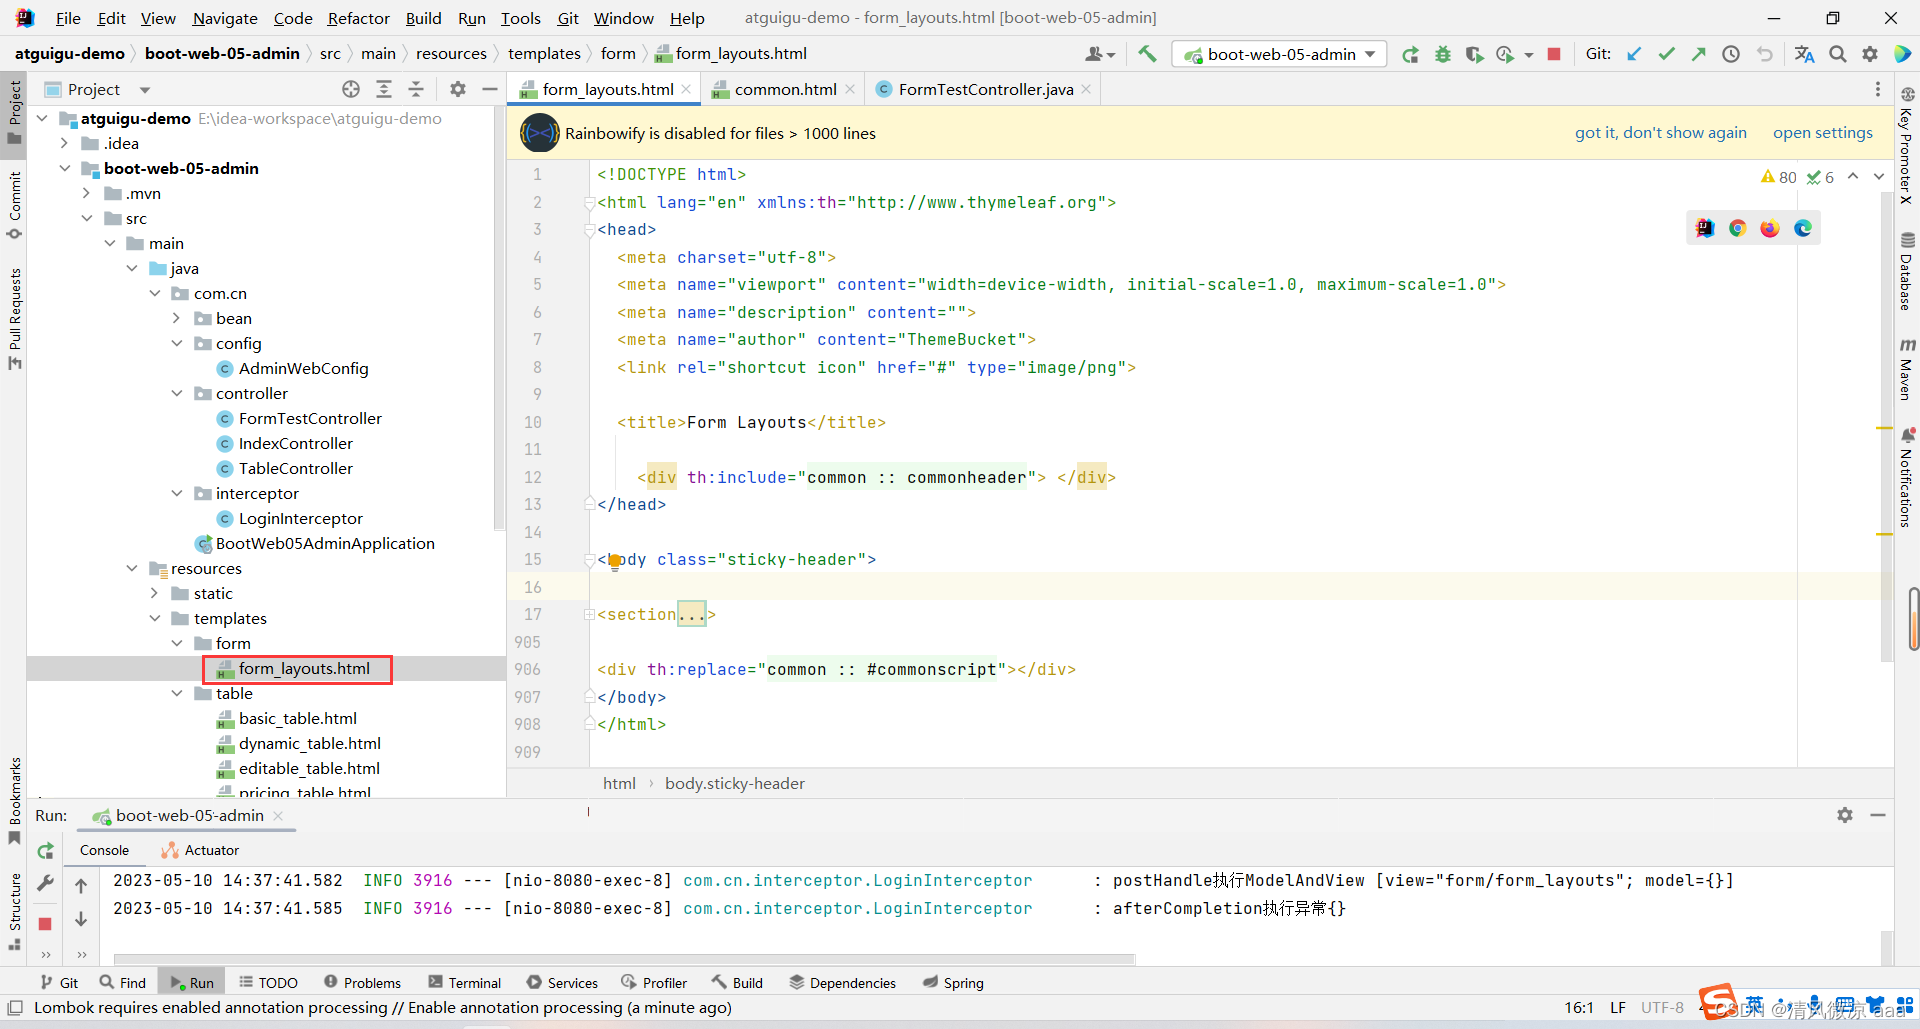Preview page in Firefox browser icon
The height and width of the screenshot is (1029, 1920).
pos(1770,228)
